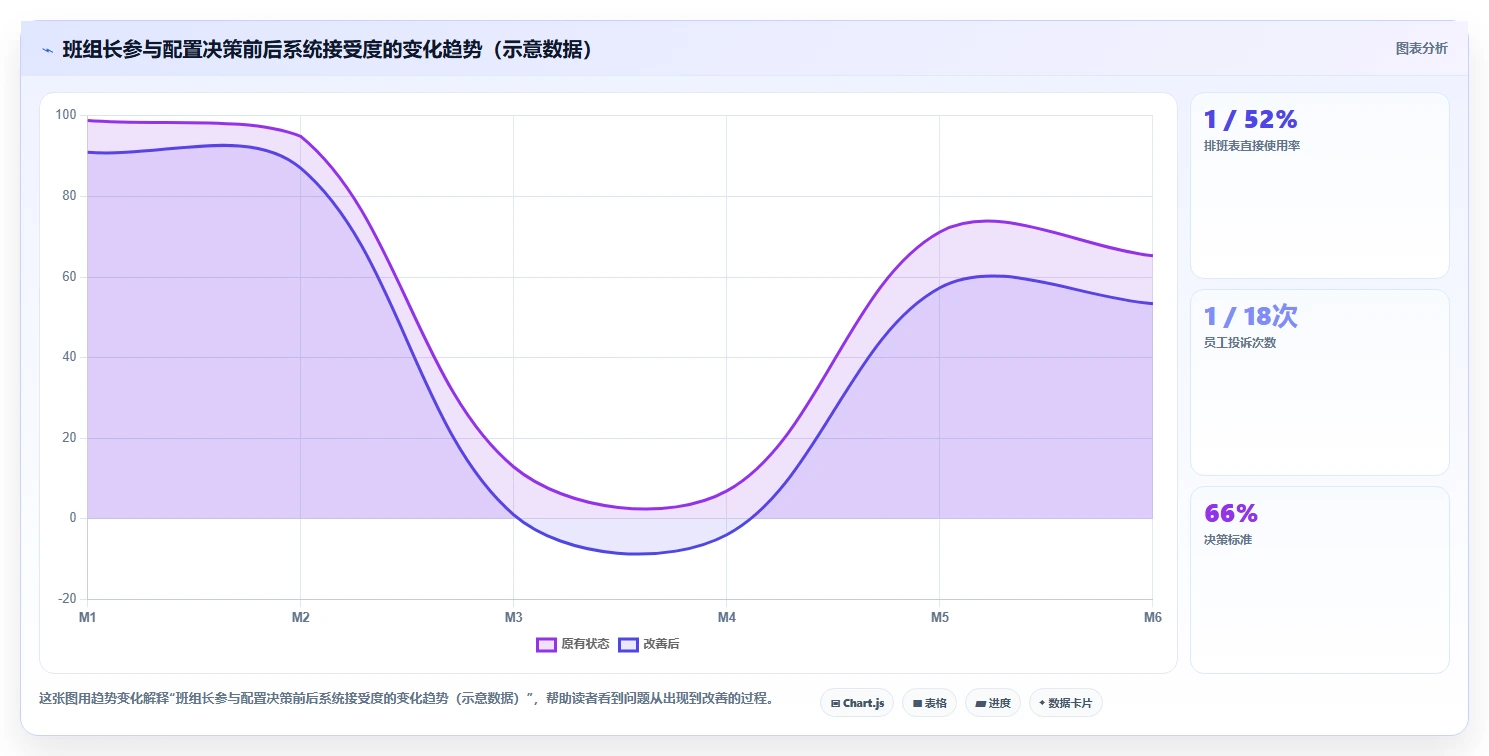Click the 数据卡片 tag star icon
The image size is (1489, 756).
1042,703
